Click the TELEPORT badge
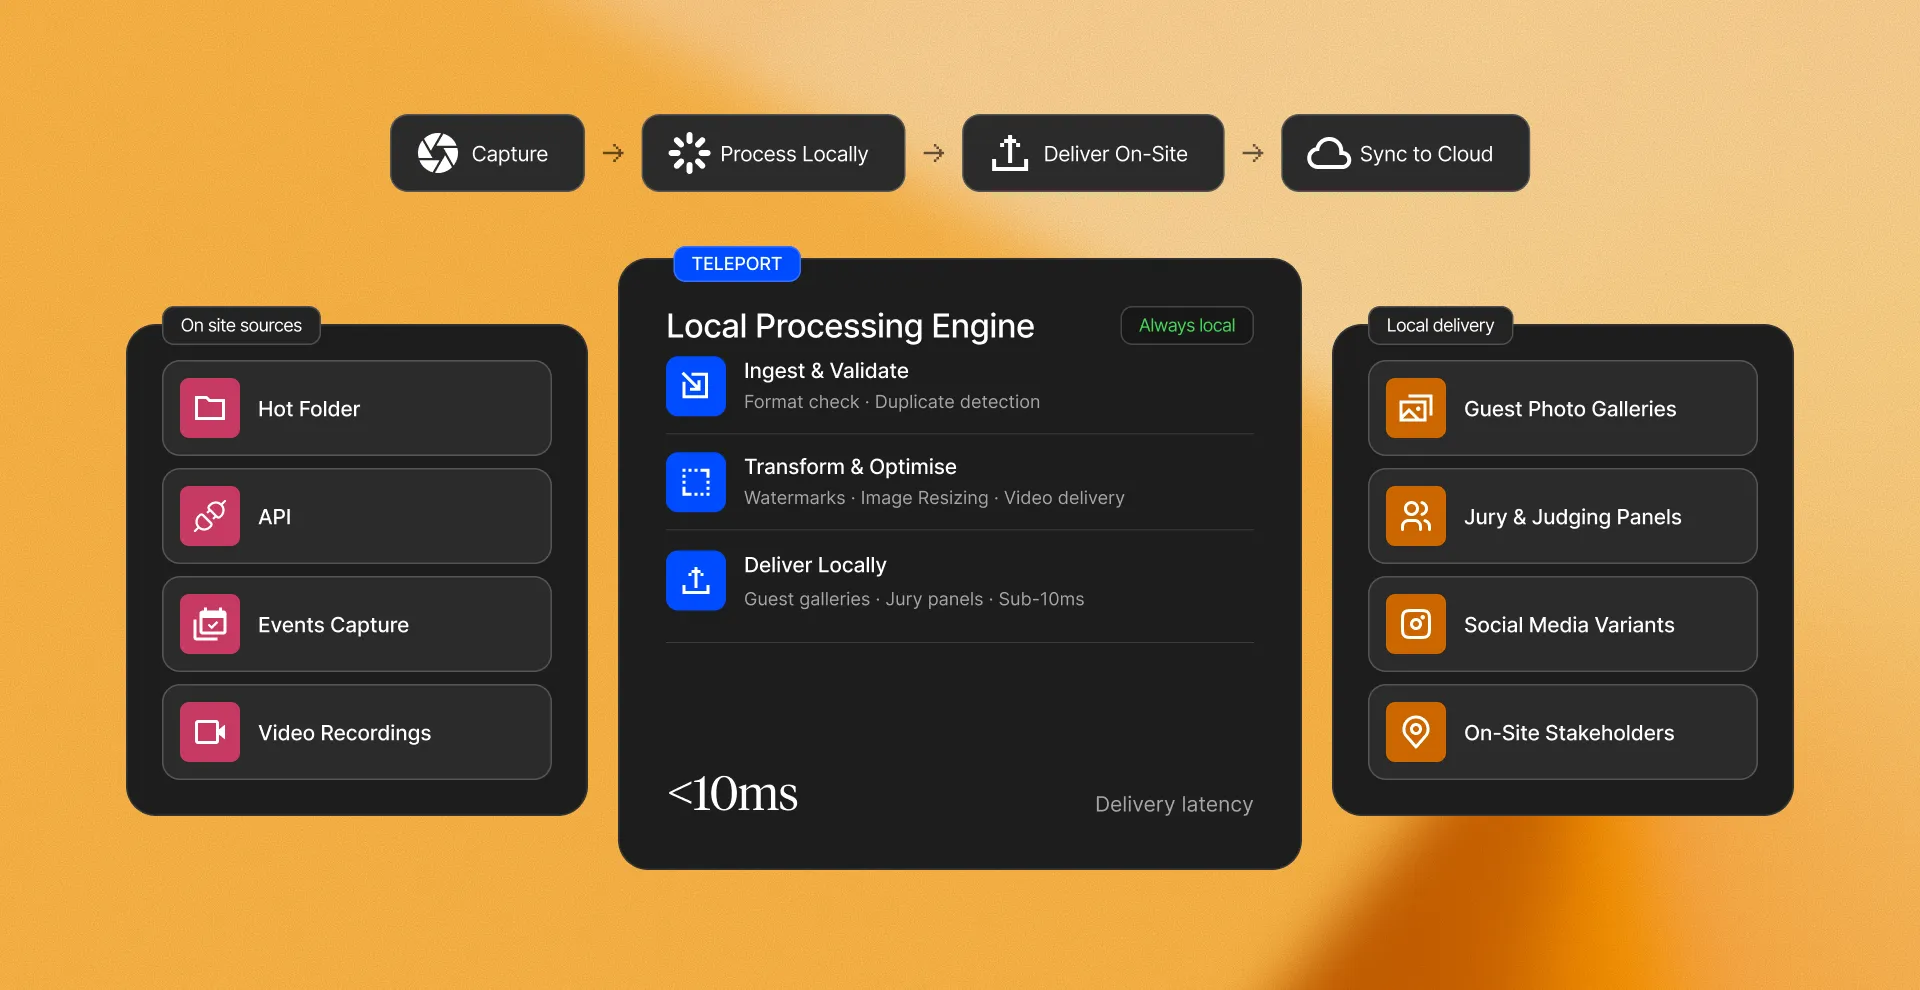 [737, 264]
